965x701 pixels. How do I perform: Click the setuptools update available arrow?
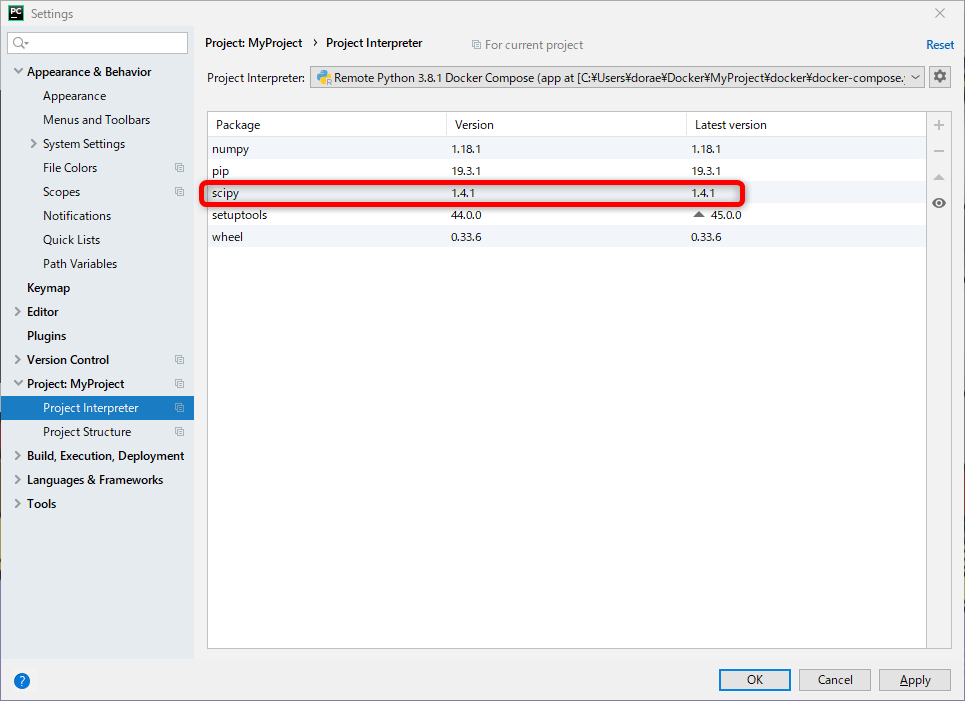(699, 215)
